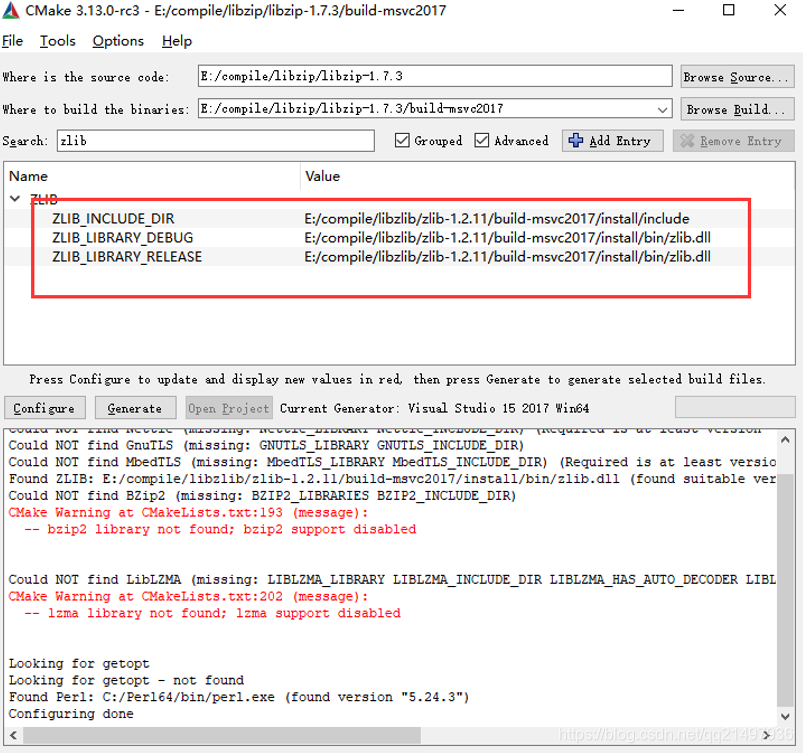Click the 'Configuring done' log line

(x=71, y=714)
